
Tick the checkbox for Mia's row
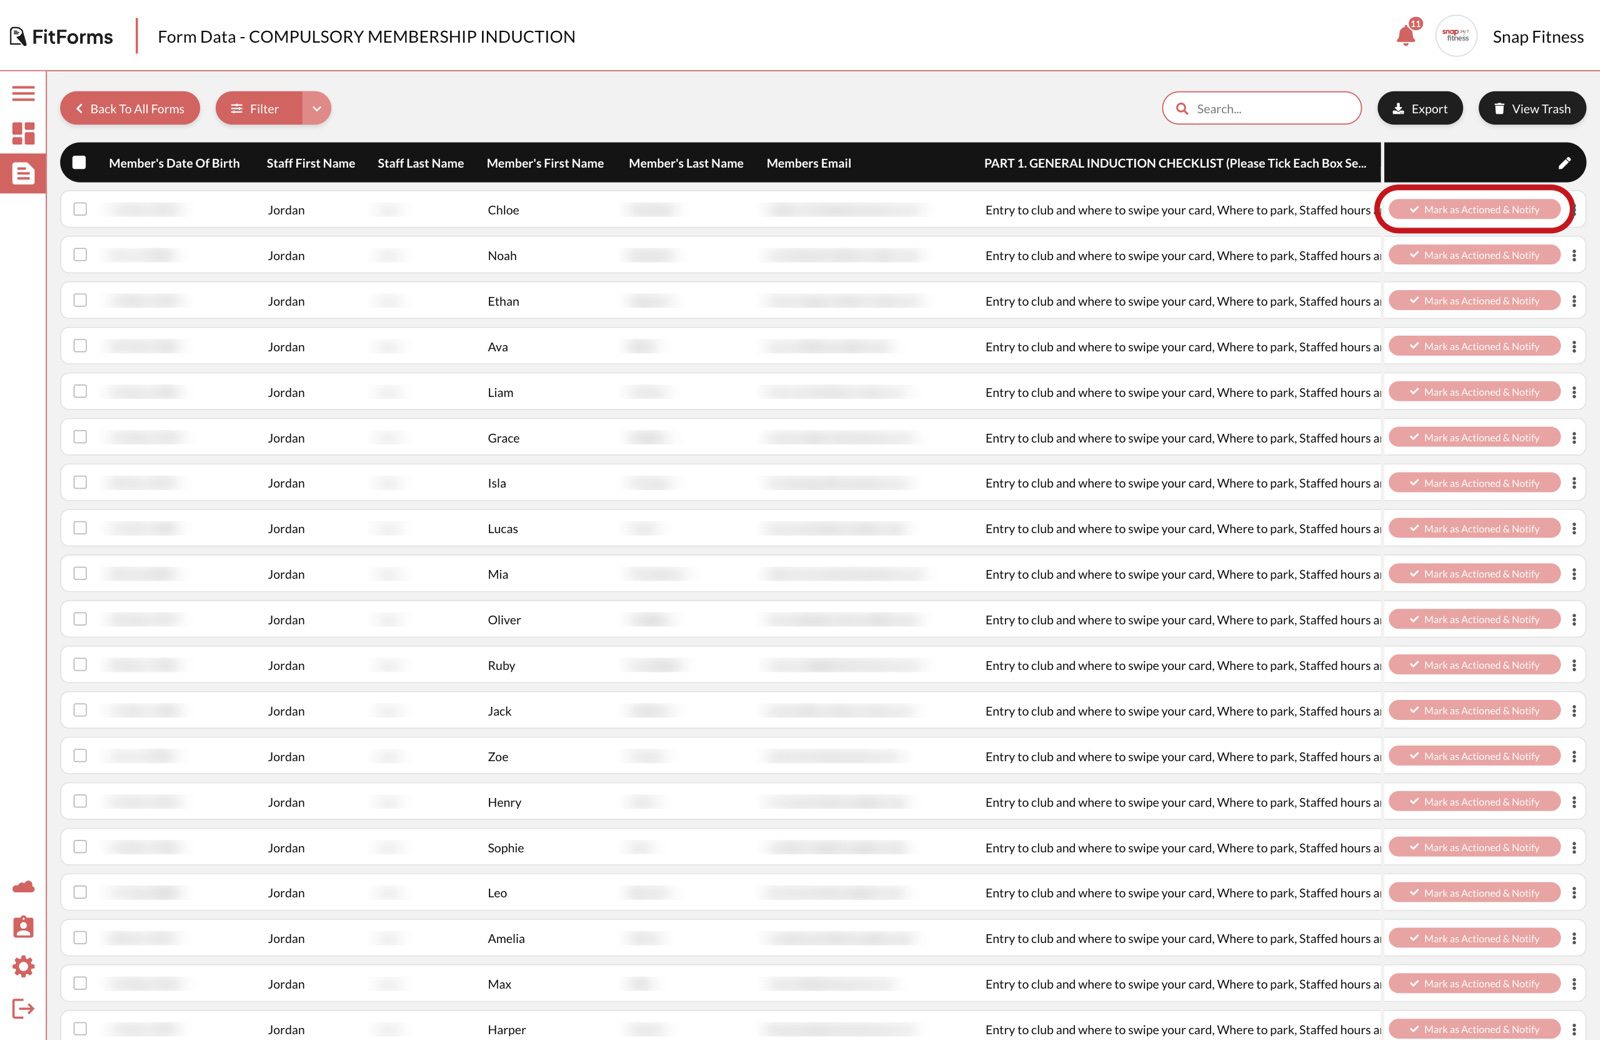click(x=80, y=573)
